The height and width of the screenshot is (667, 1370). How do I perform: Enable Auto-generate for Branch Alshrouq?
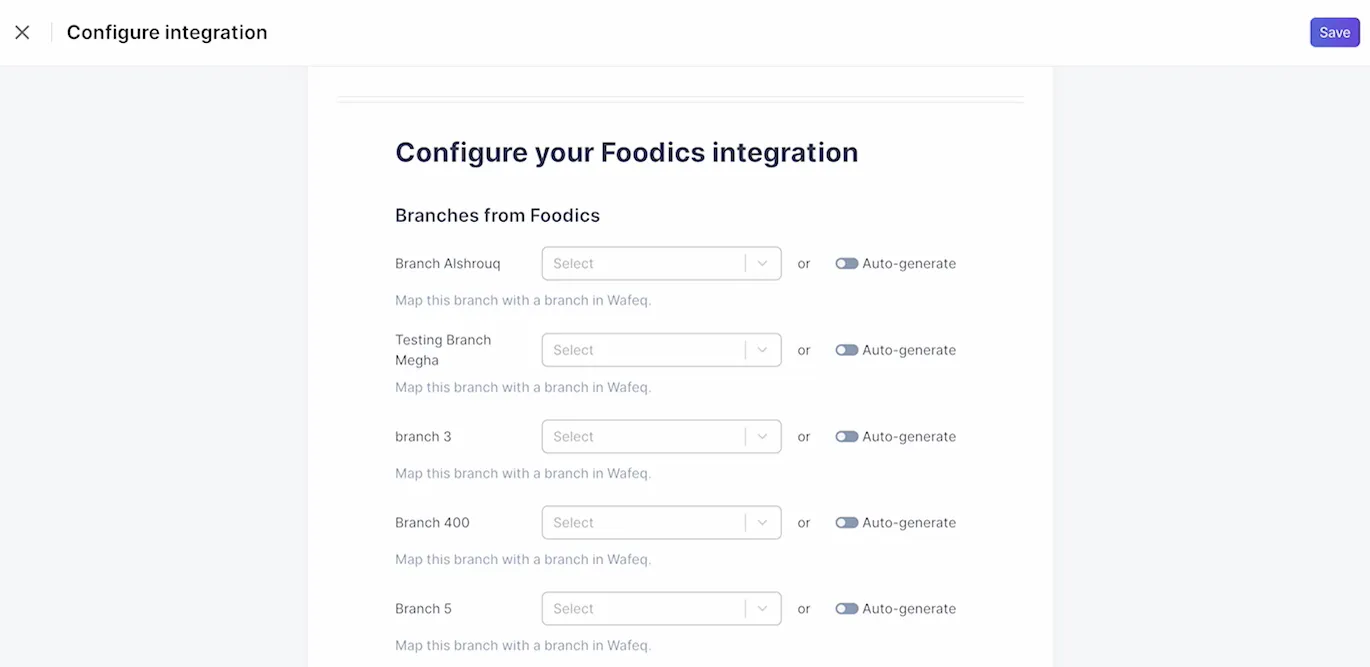[847, 263]
